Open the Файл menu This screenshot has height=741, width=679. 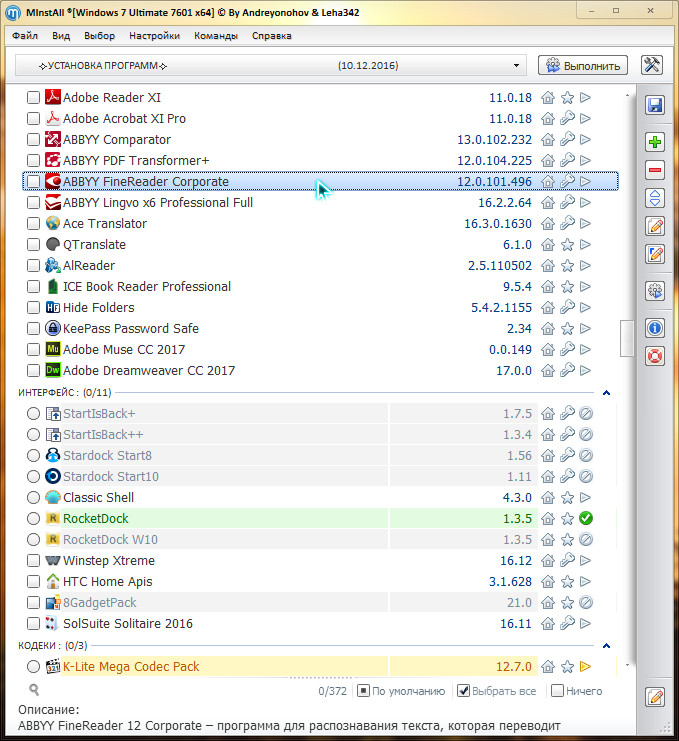pos(25,36)
